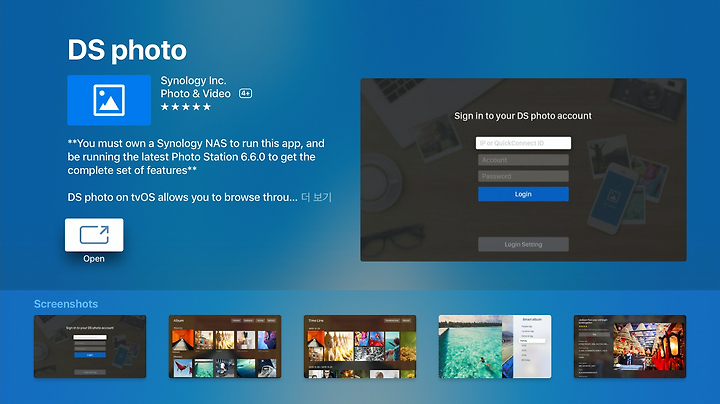Open the Time Line screenshot thumbnail

pos(360,347)
